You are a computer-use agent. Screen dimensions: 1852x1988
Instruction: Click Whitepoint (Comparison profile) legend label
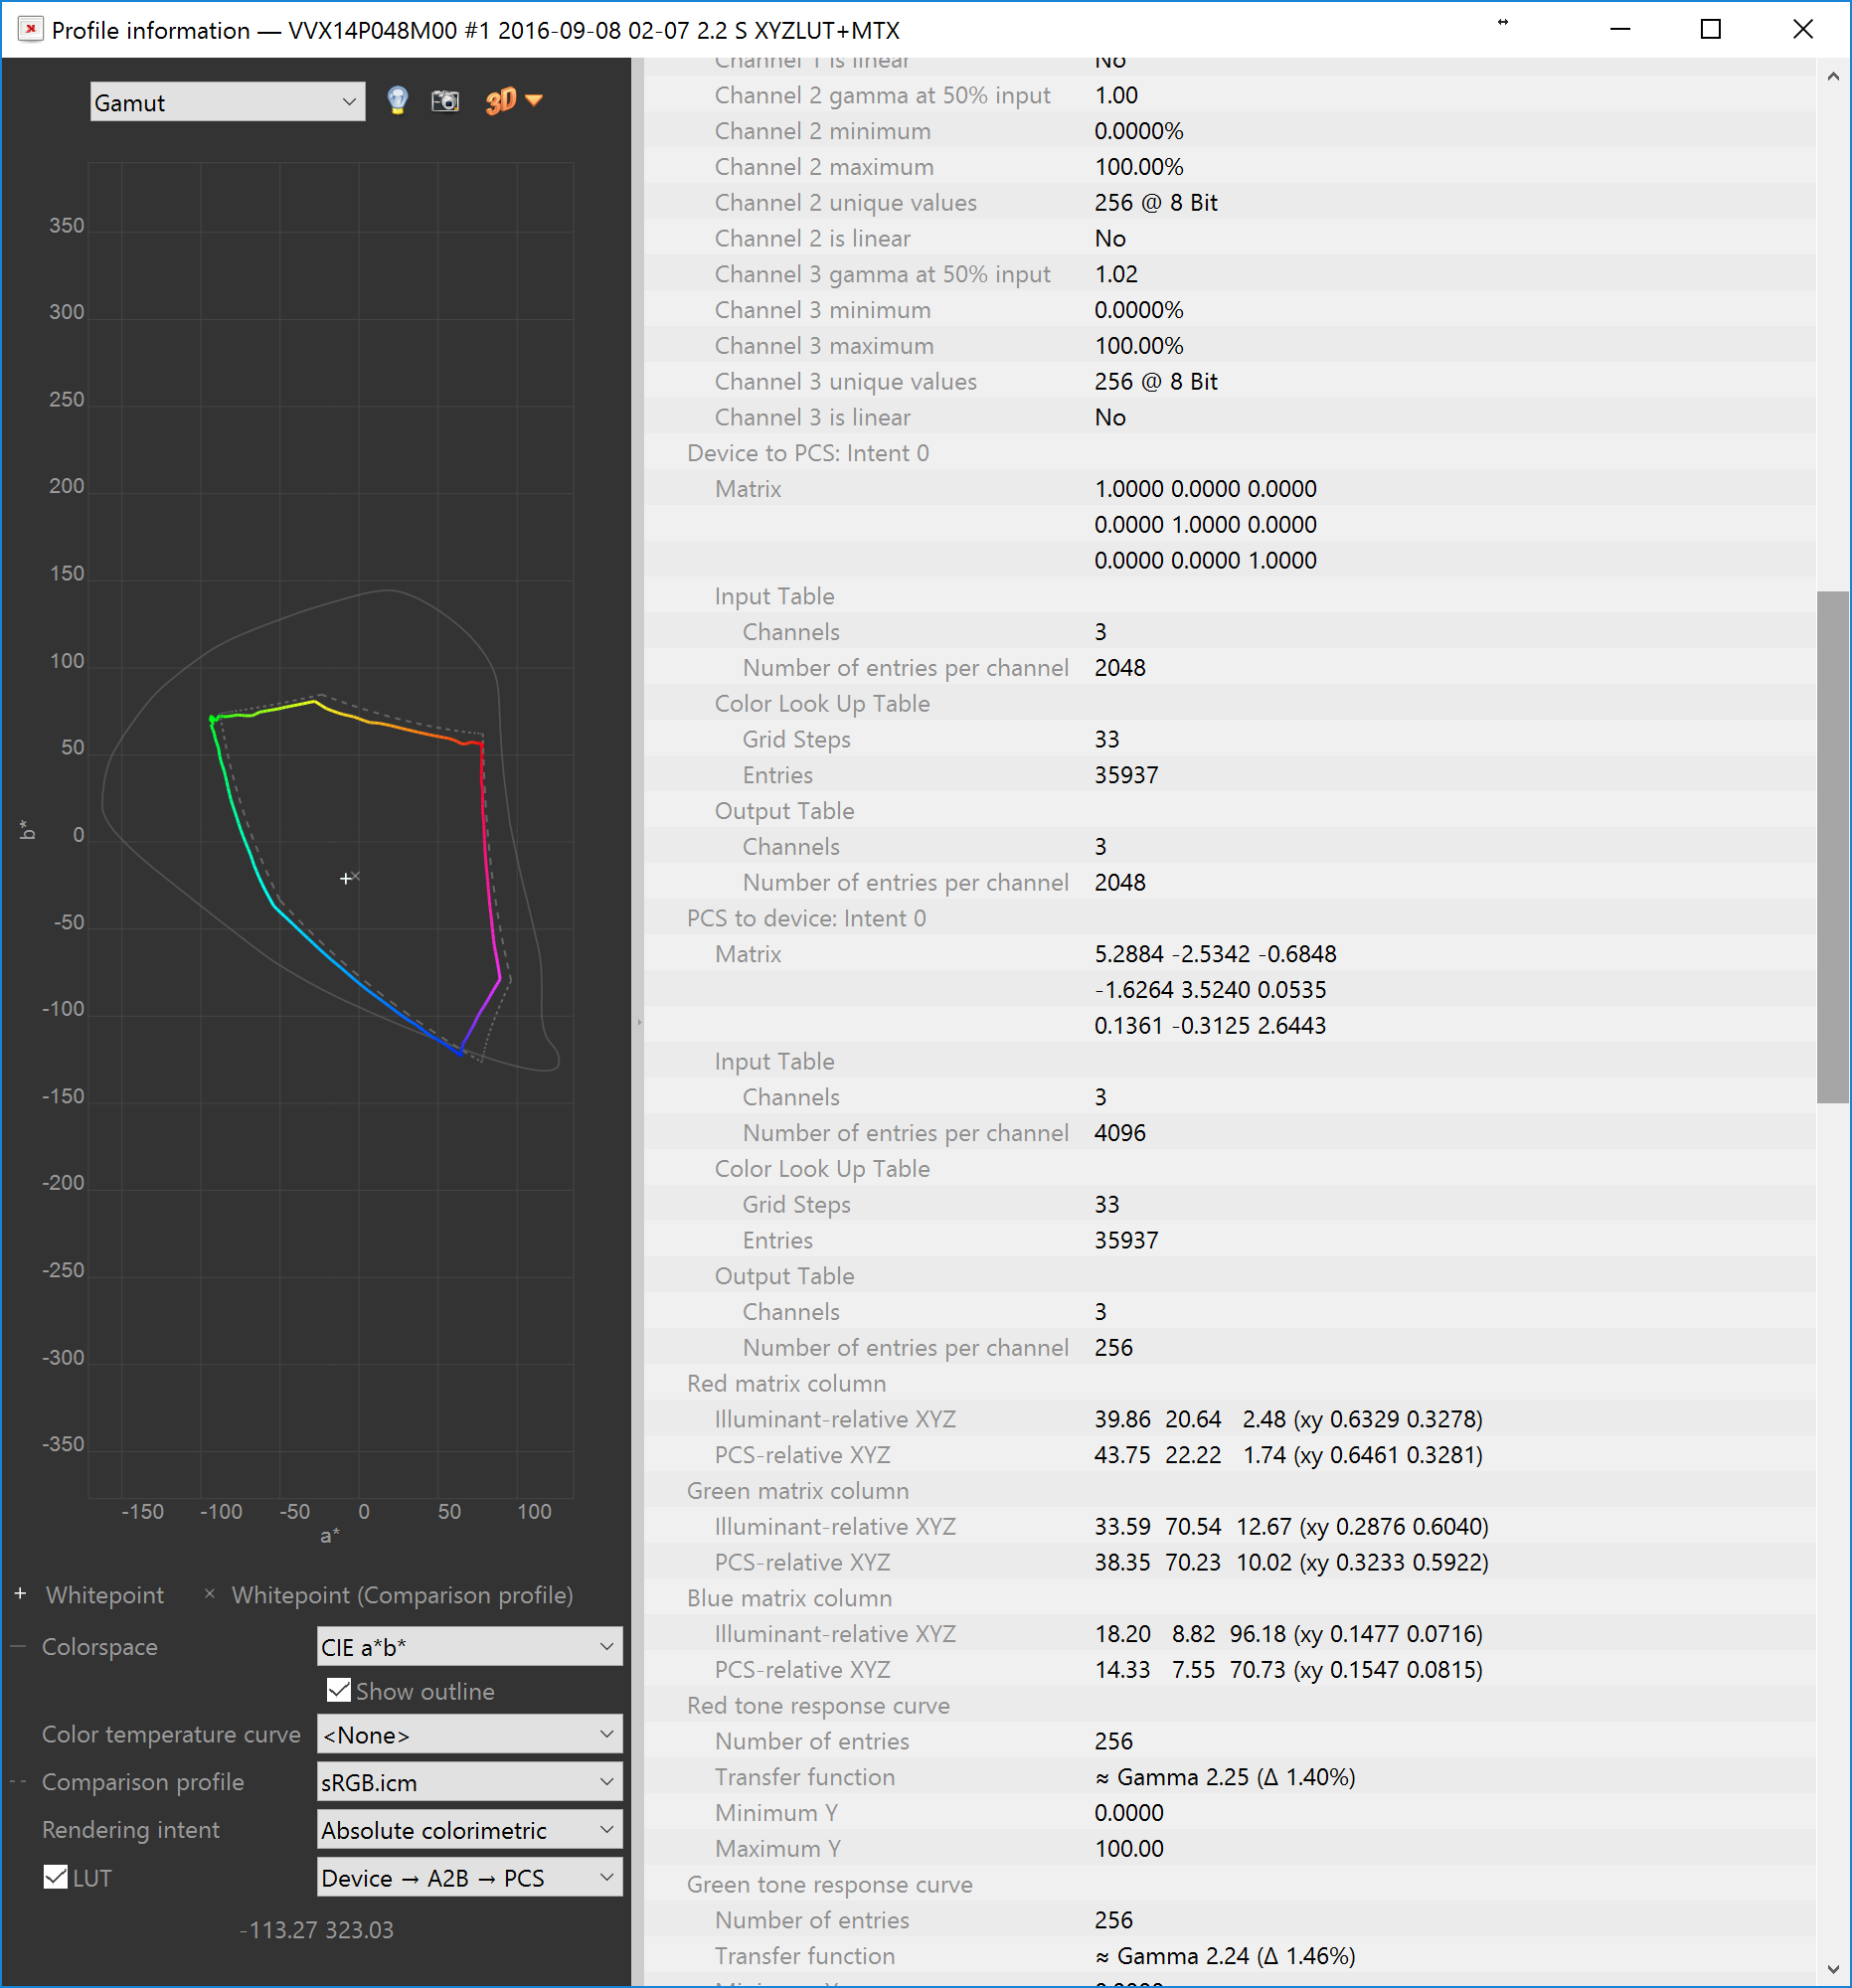pos(402,1595)
